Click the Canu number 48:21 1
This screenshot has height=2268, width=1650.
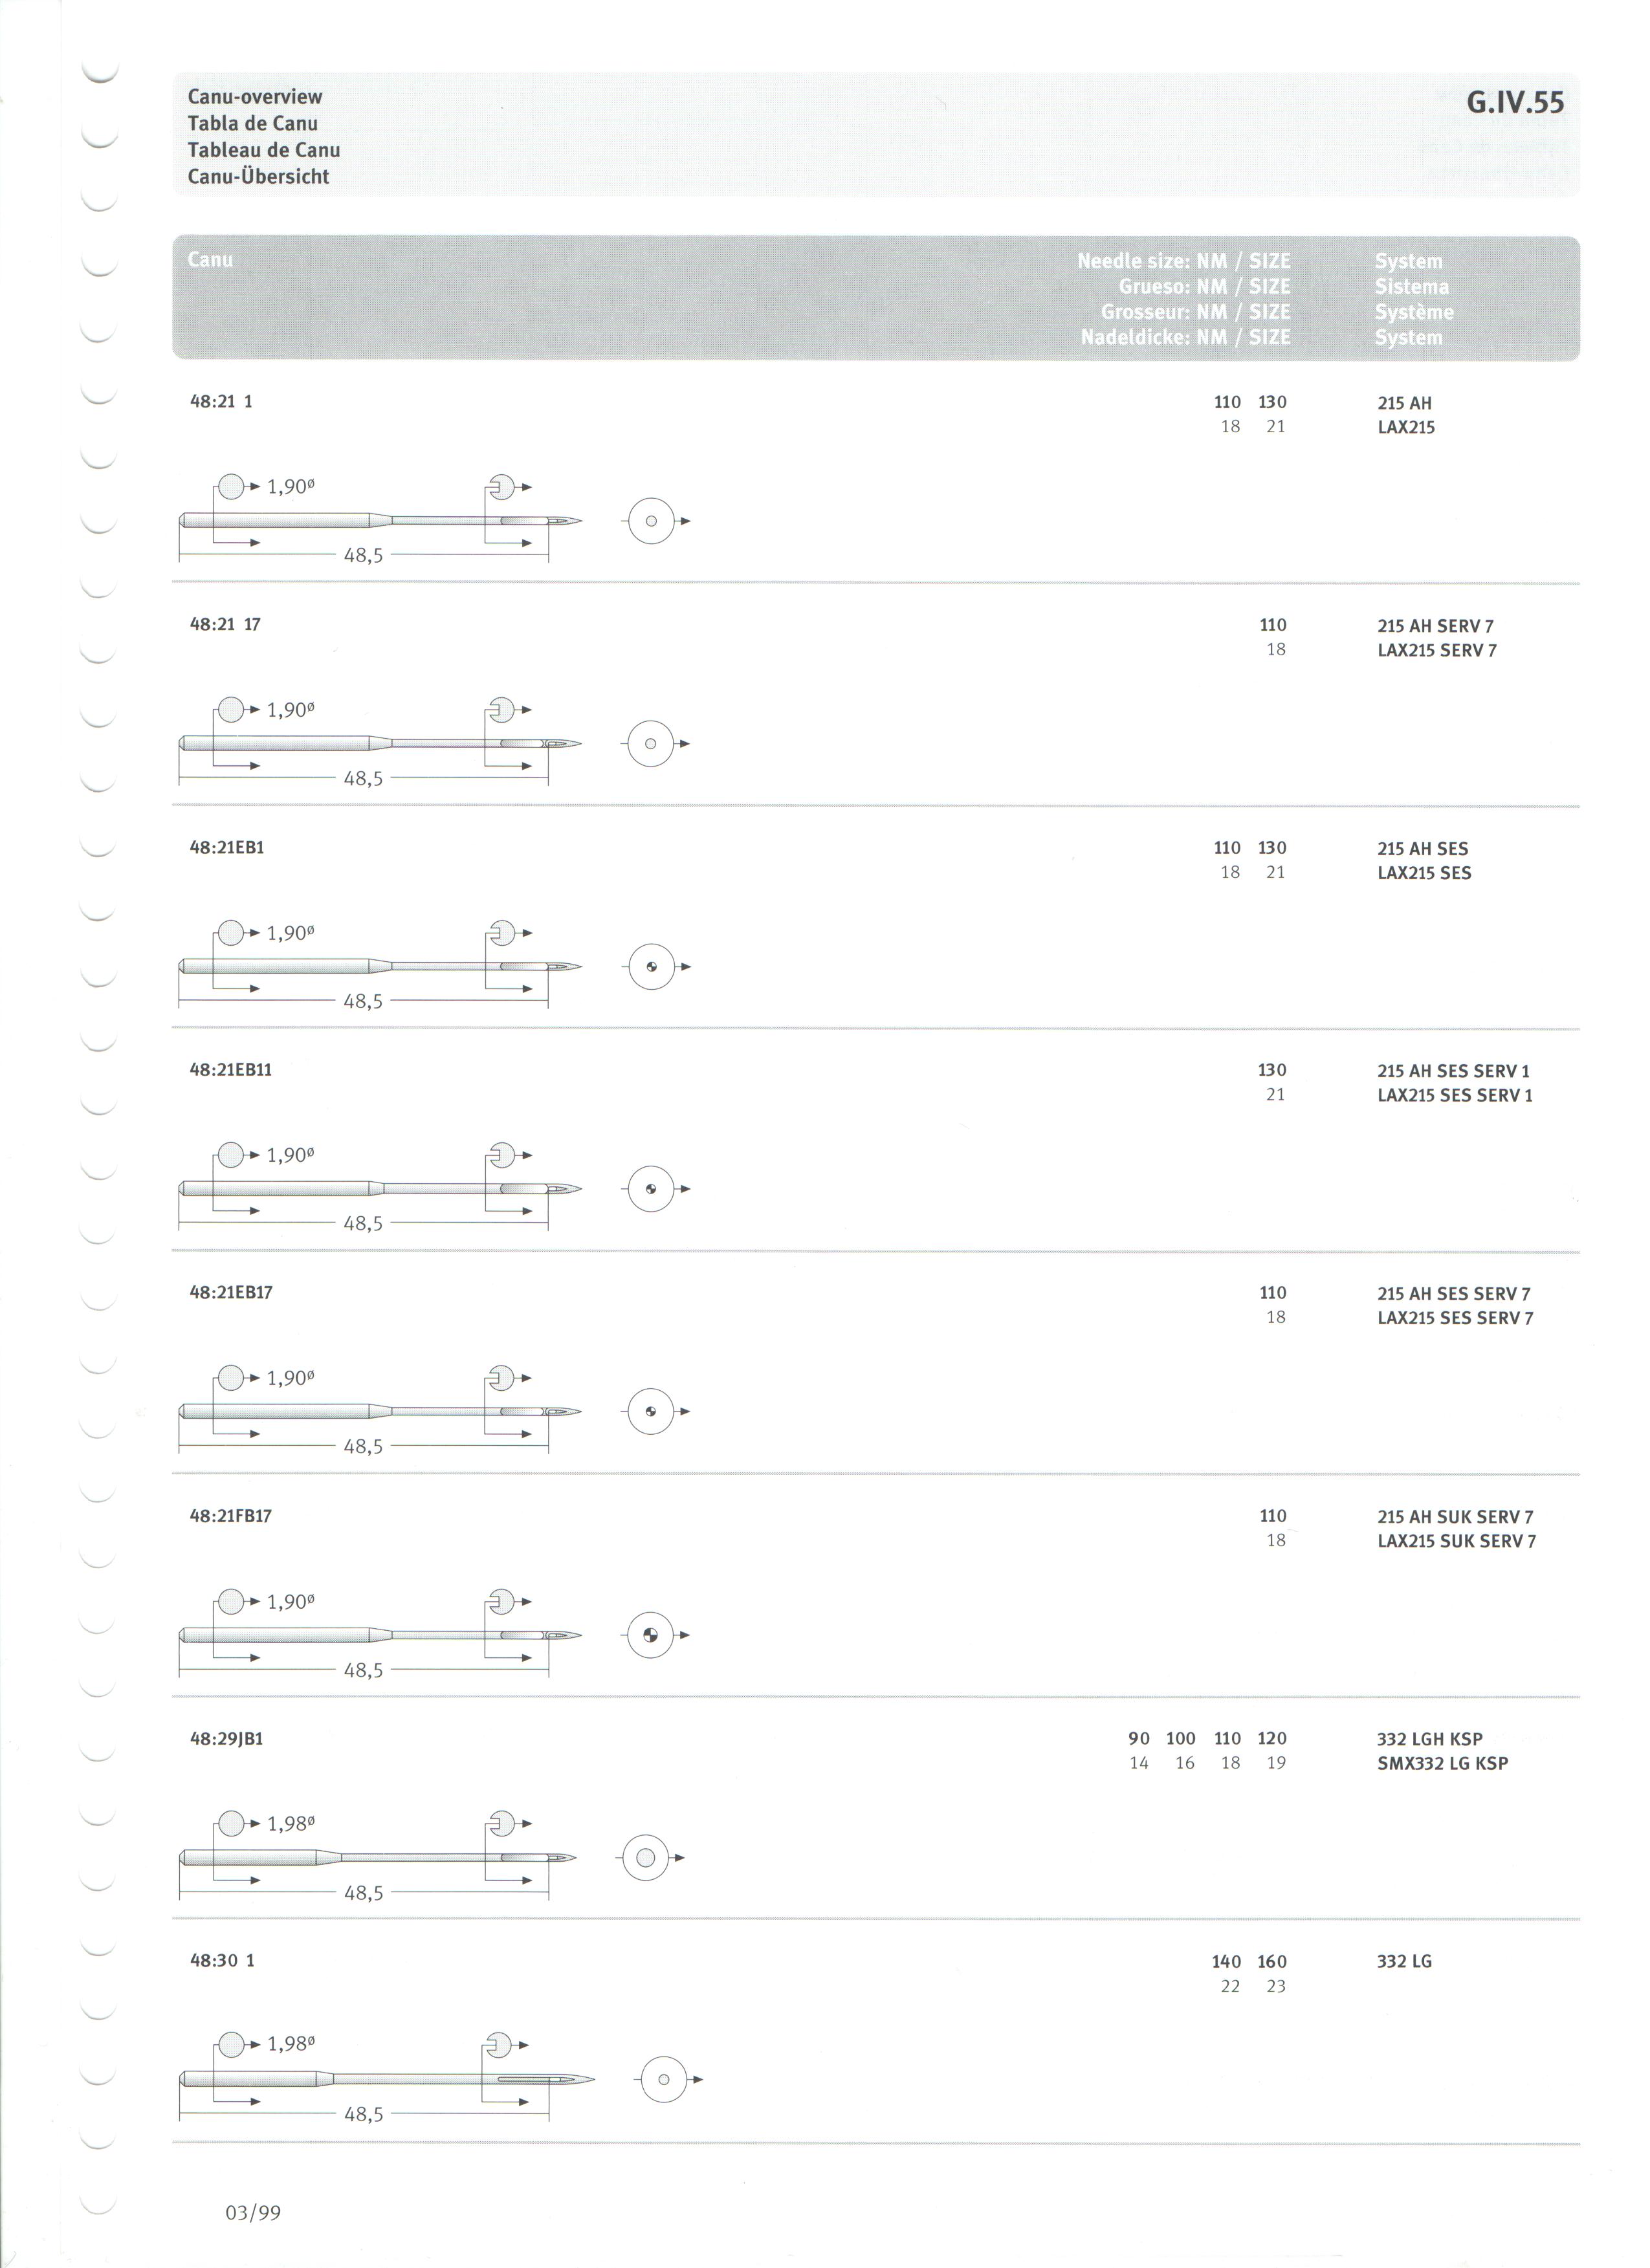(x=221, y=401)
